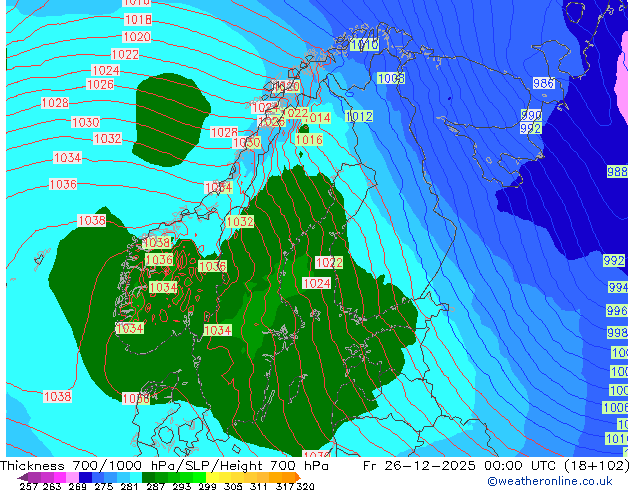Click the forecast date 'Fr 26-12-2025 00:00 UTC (18+102)'
The width and height of the screenshot is (634, 490).
click(x=497, y=466)
